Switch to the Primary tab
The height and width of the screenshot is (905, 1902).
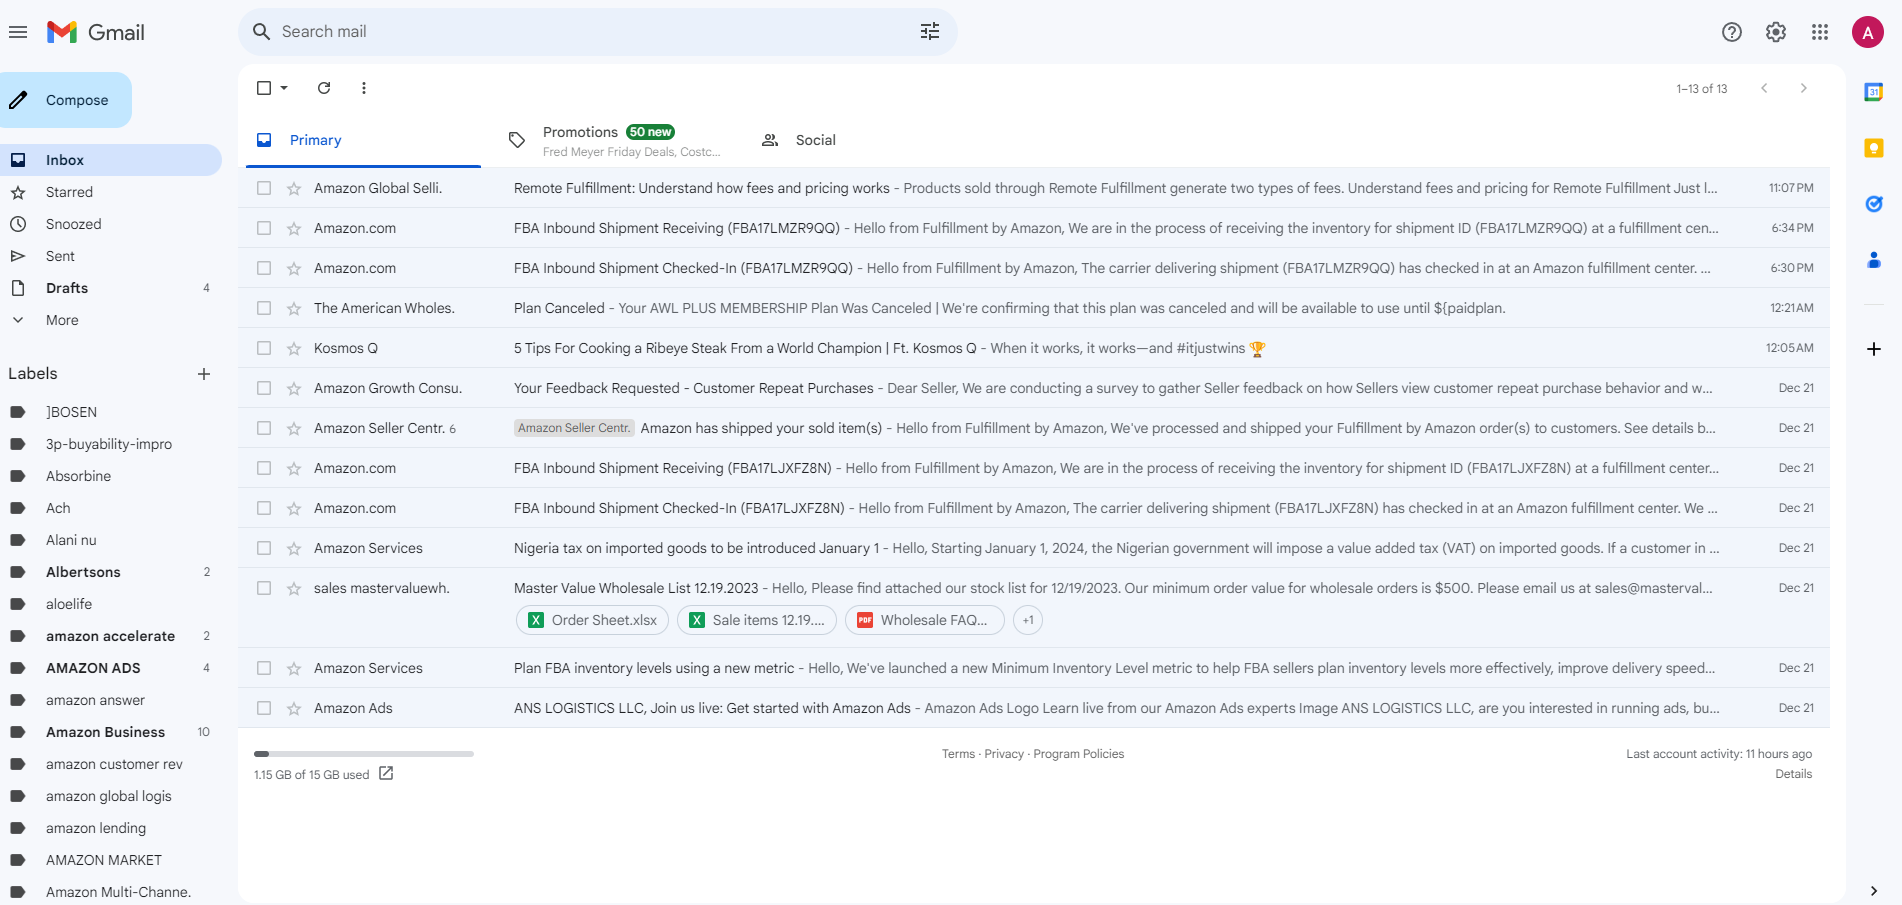363,140
